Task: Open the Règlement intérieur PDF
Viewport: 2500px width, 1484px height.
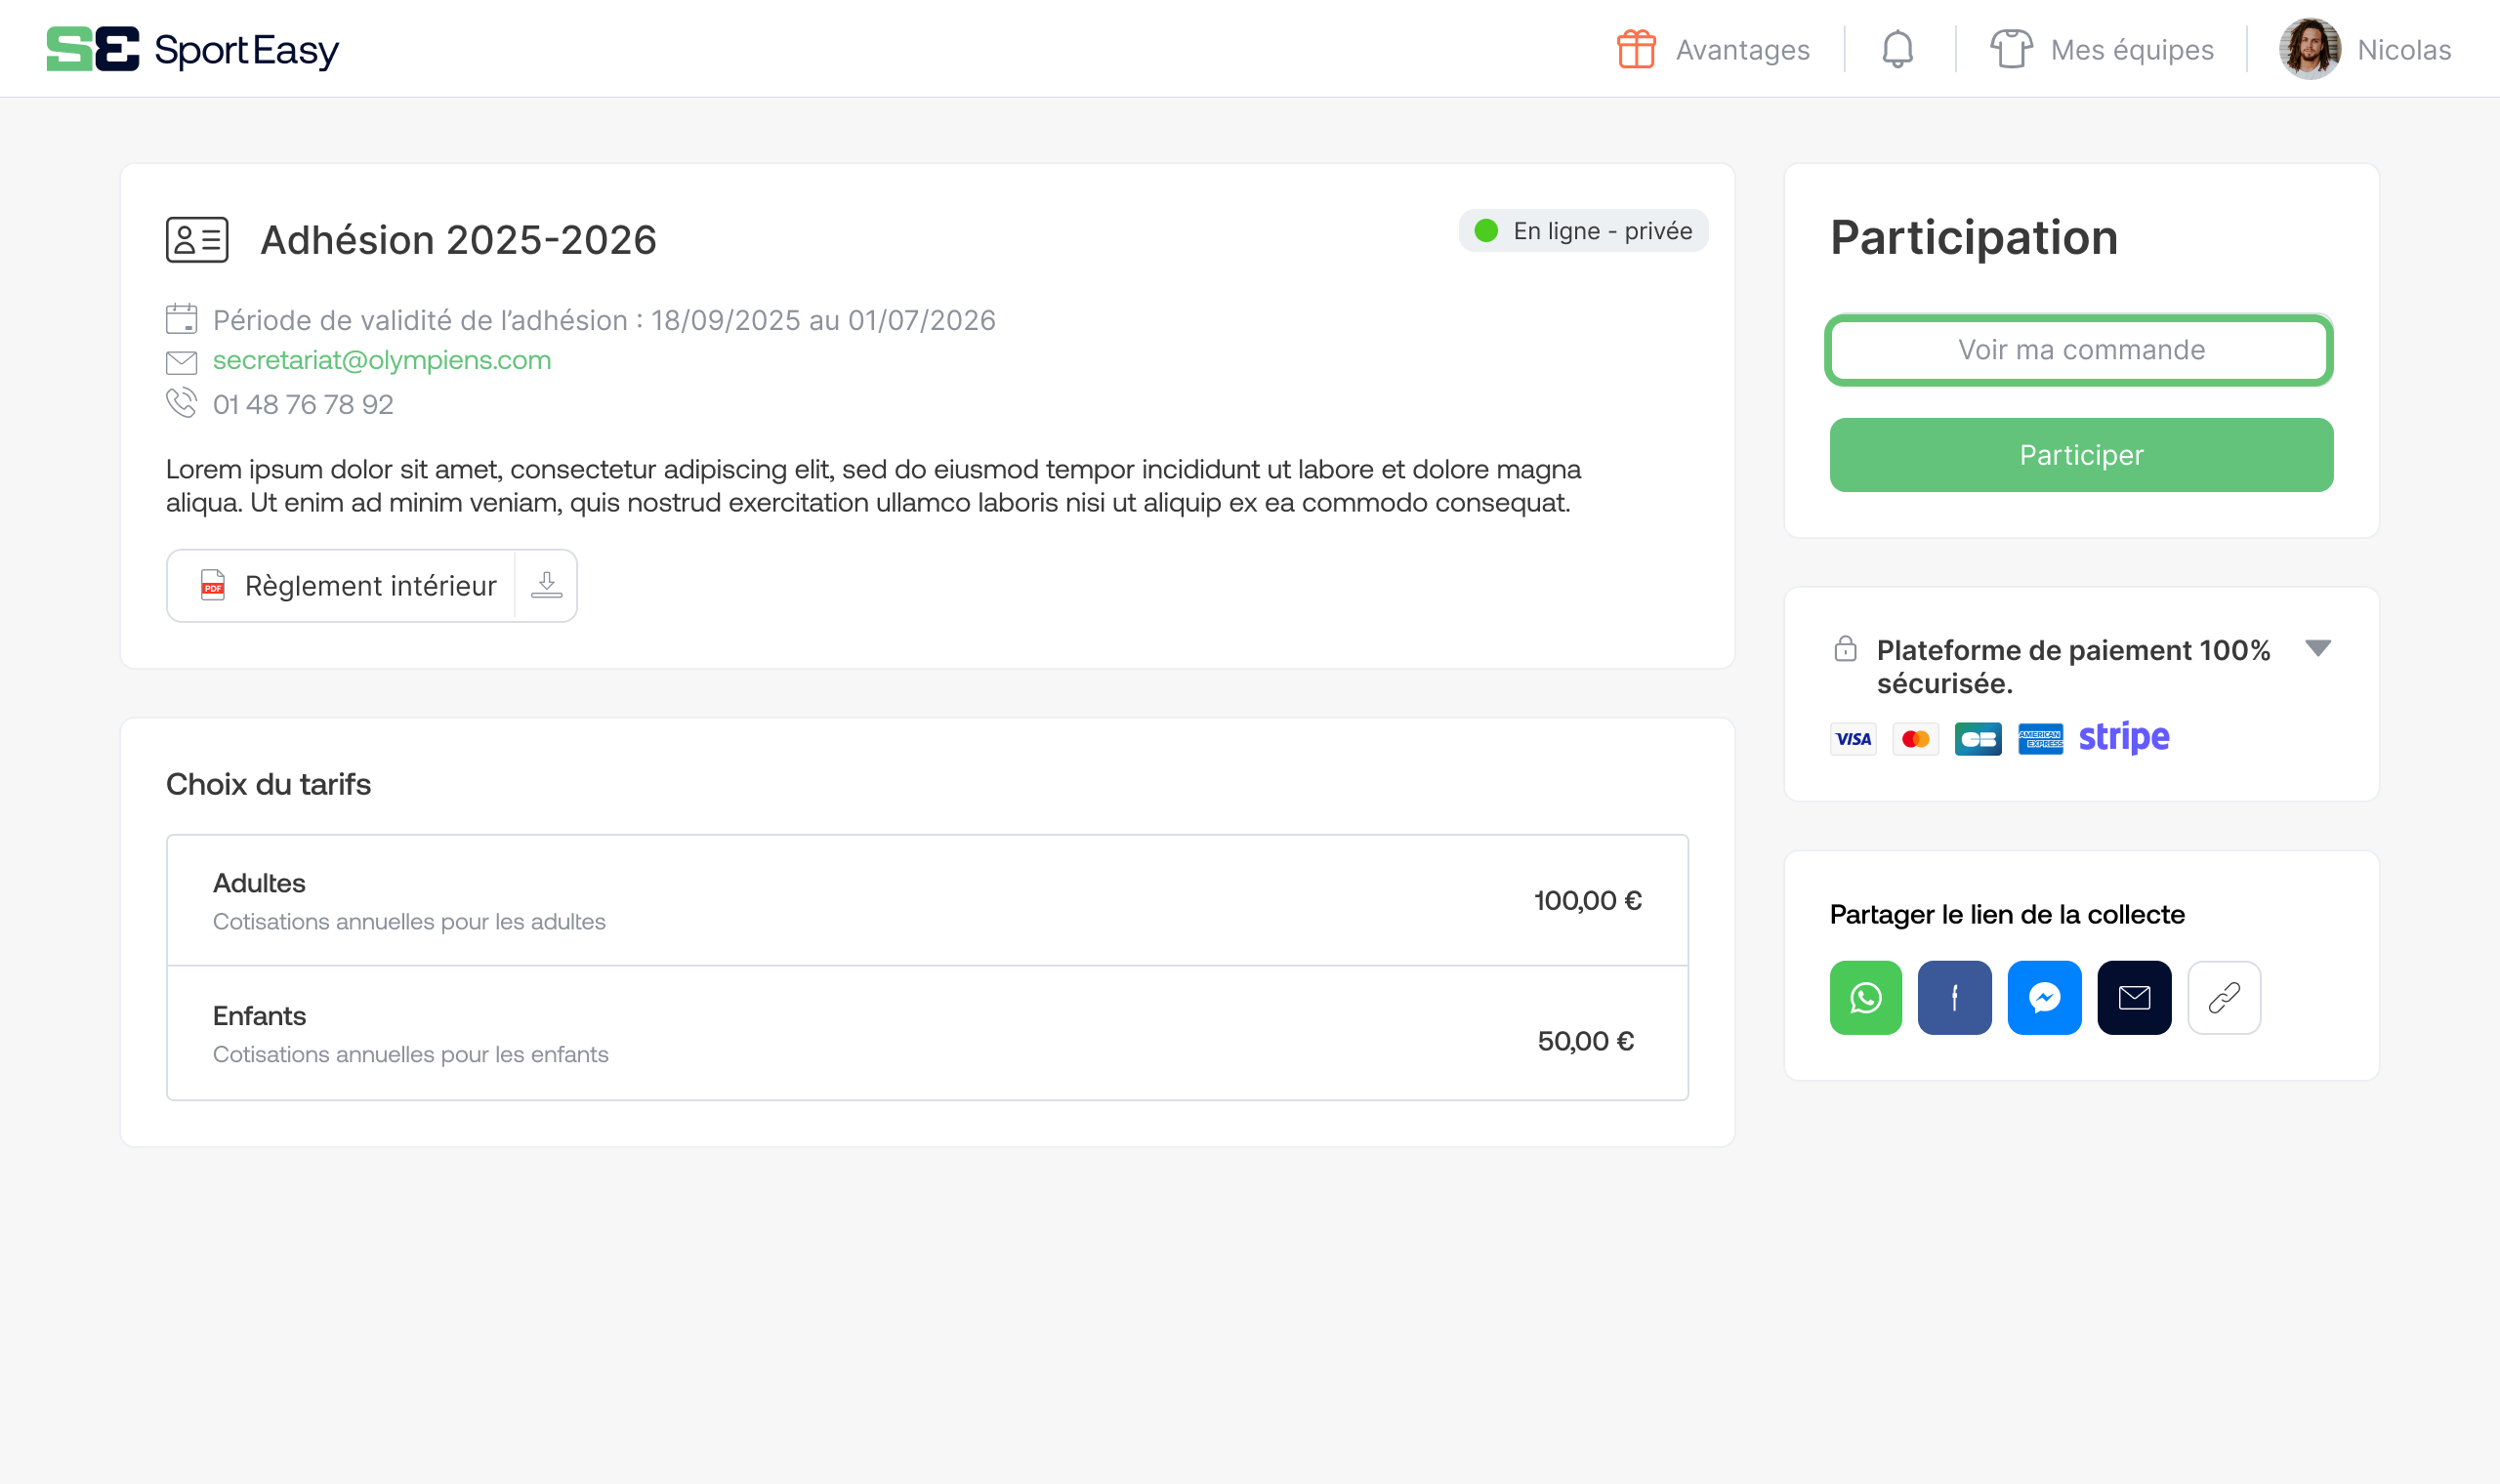Action: 350,585
